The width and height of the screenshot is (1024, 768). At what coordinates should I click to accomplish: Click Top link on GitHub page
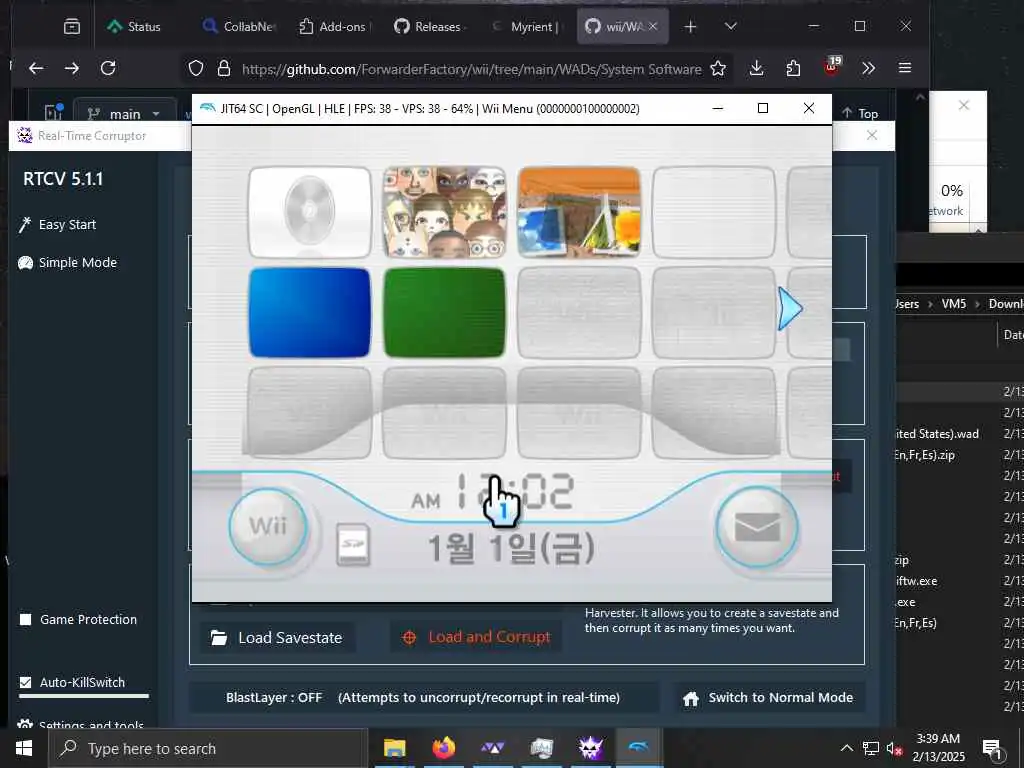pos(859,114)
